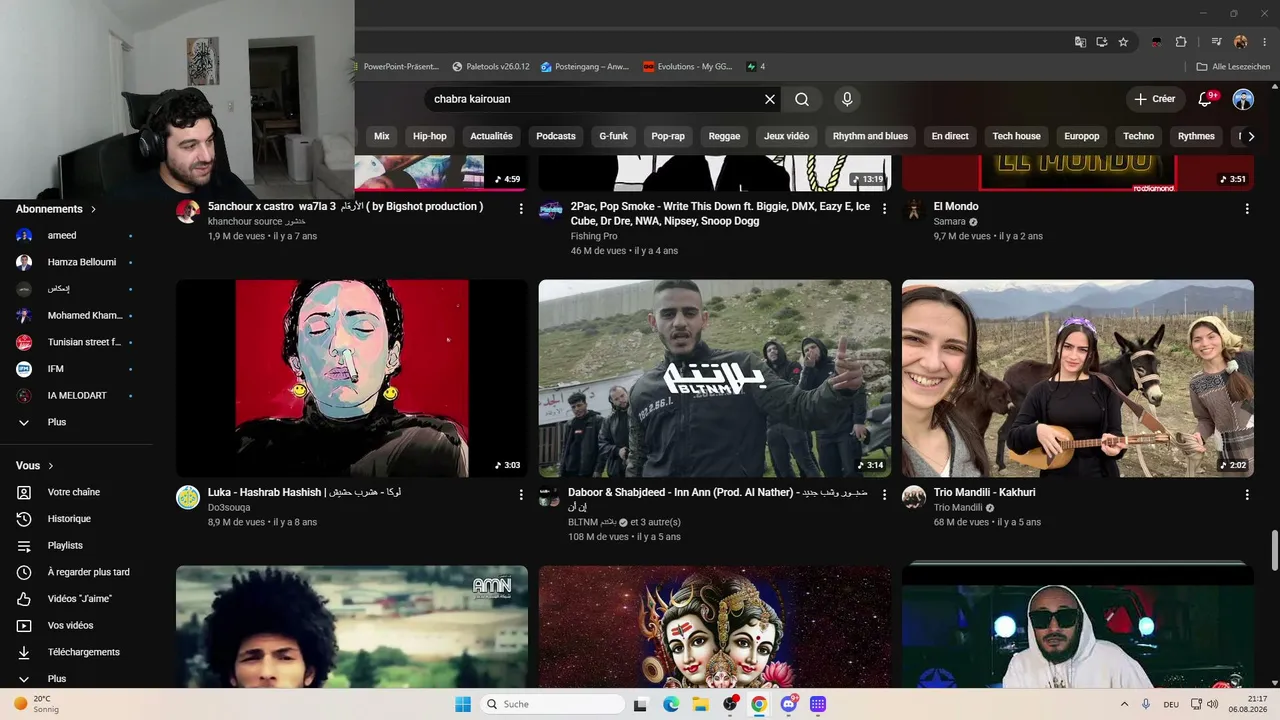Select the Actualités filter chip
This screenshot has height=720, width=1280.
[491, 136]
